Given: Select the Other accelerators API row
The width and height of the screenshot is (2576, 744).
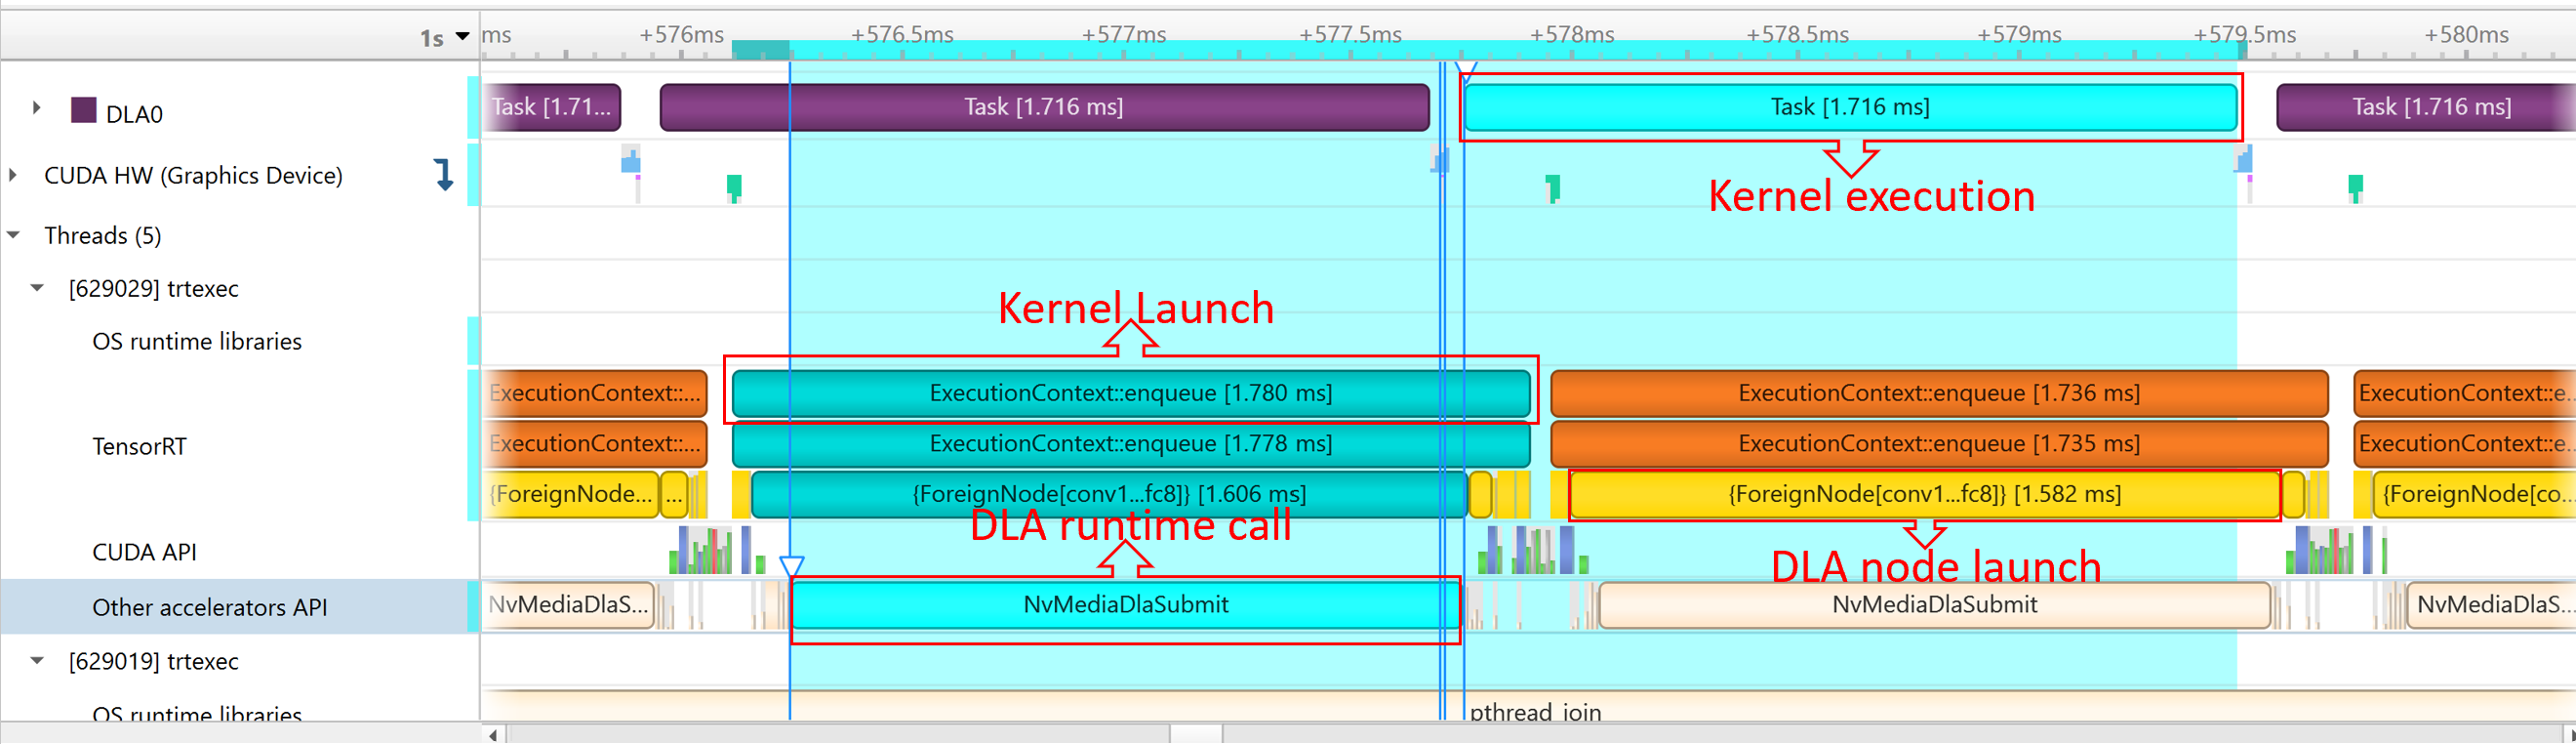Looking at the screenshot, I should pos(209,607).
